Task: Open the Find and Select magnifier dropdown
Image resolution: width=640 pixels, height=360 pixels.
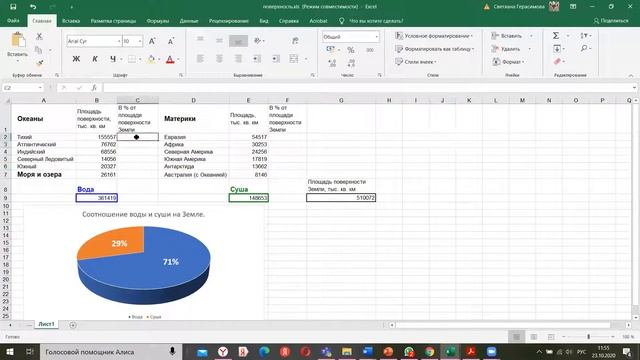Action: point(585,49)
